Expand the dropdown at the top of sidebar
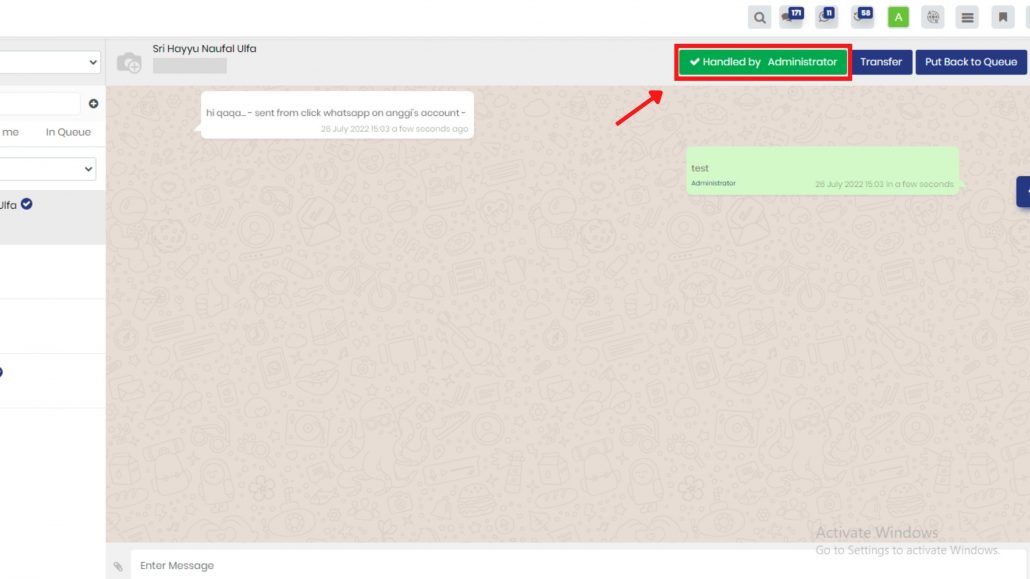The width and height of the screenshot is (1030, 579). tap(50, 62)
